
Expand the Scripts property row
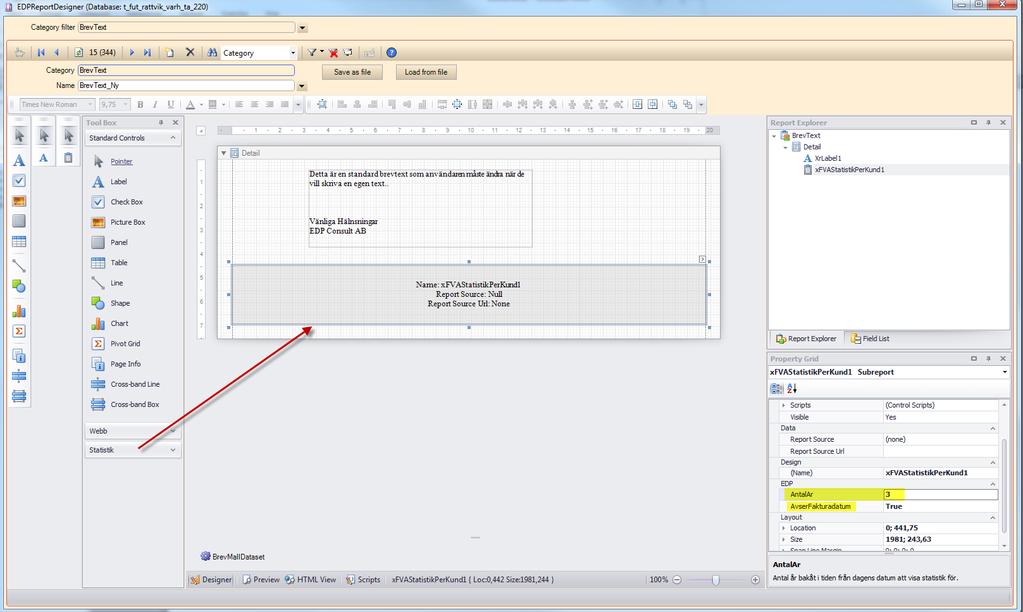point(784,405)
